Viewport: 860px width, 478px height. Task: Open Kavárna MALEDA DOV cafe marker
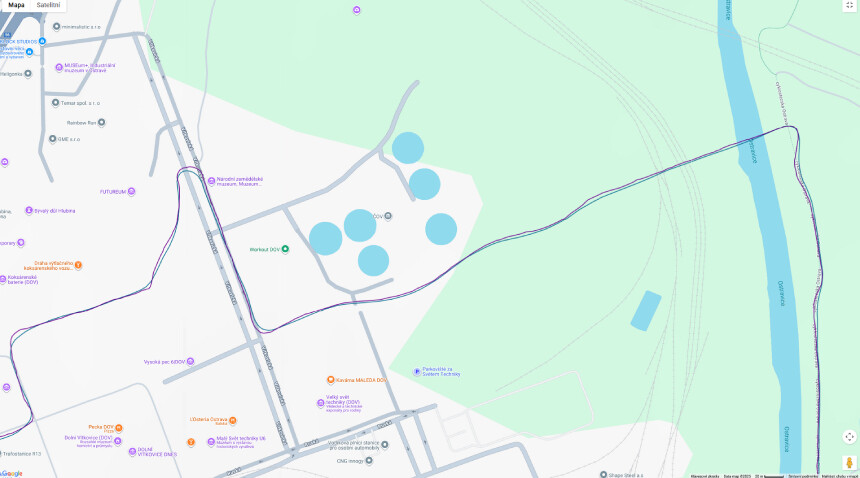pos(331,380)
